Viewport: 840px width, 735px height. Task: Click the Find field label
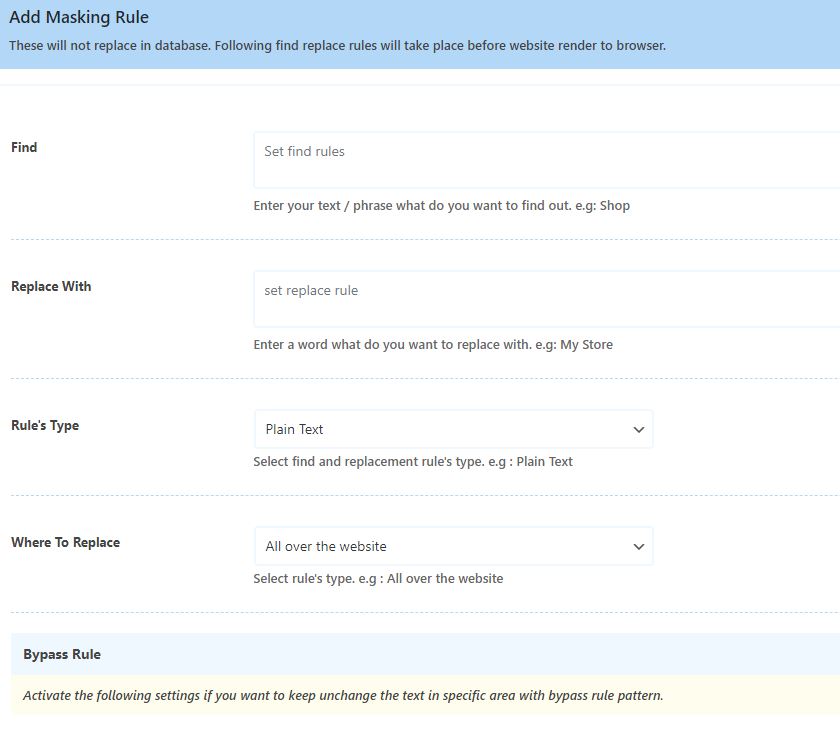point(24,147)
